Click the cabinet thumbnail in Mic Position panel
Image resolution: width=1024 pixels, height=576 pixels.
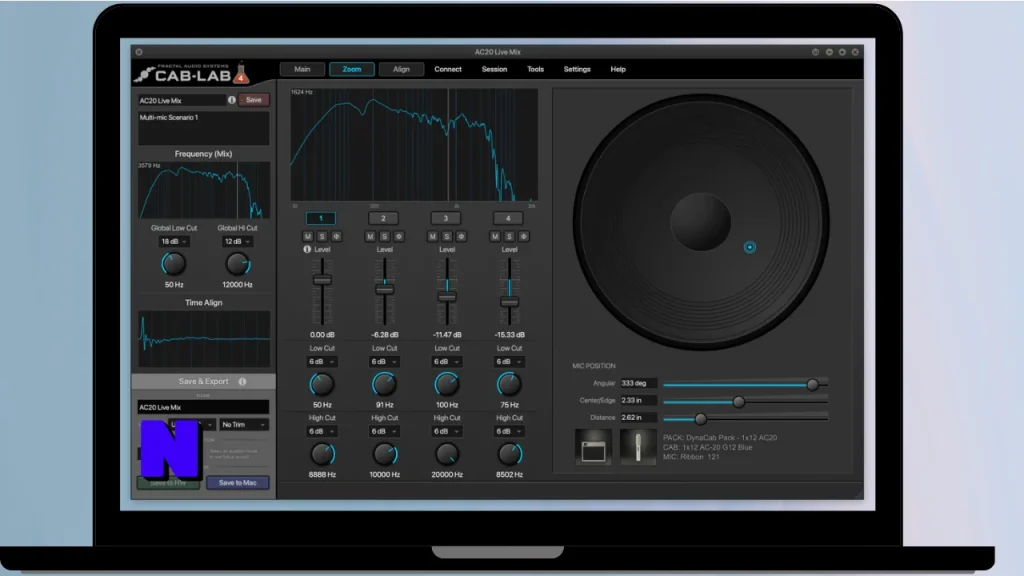coord(593,447)
